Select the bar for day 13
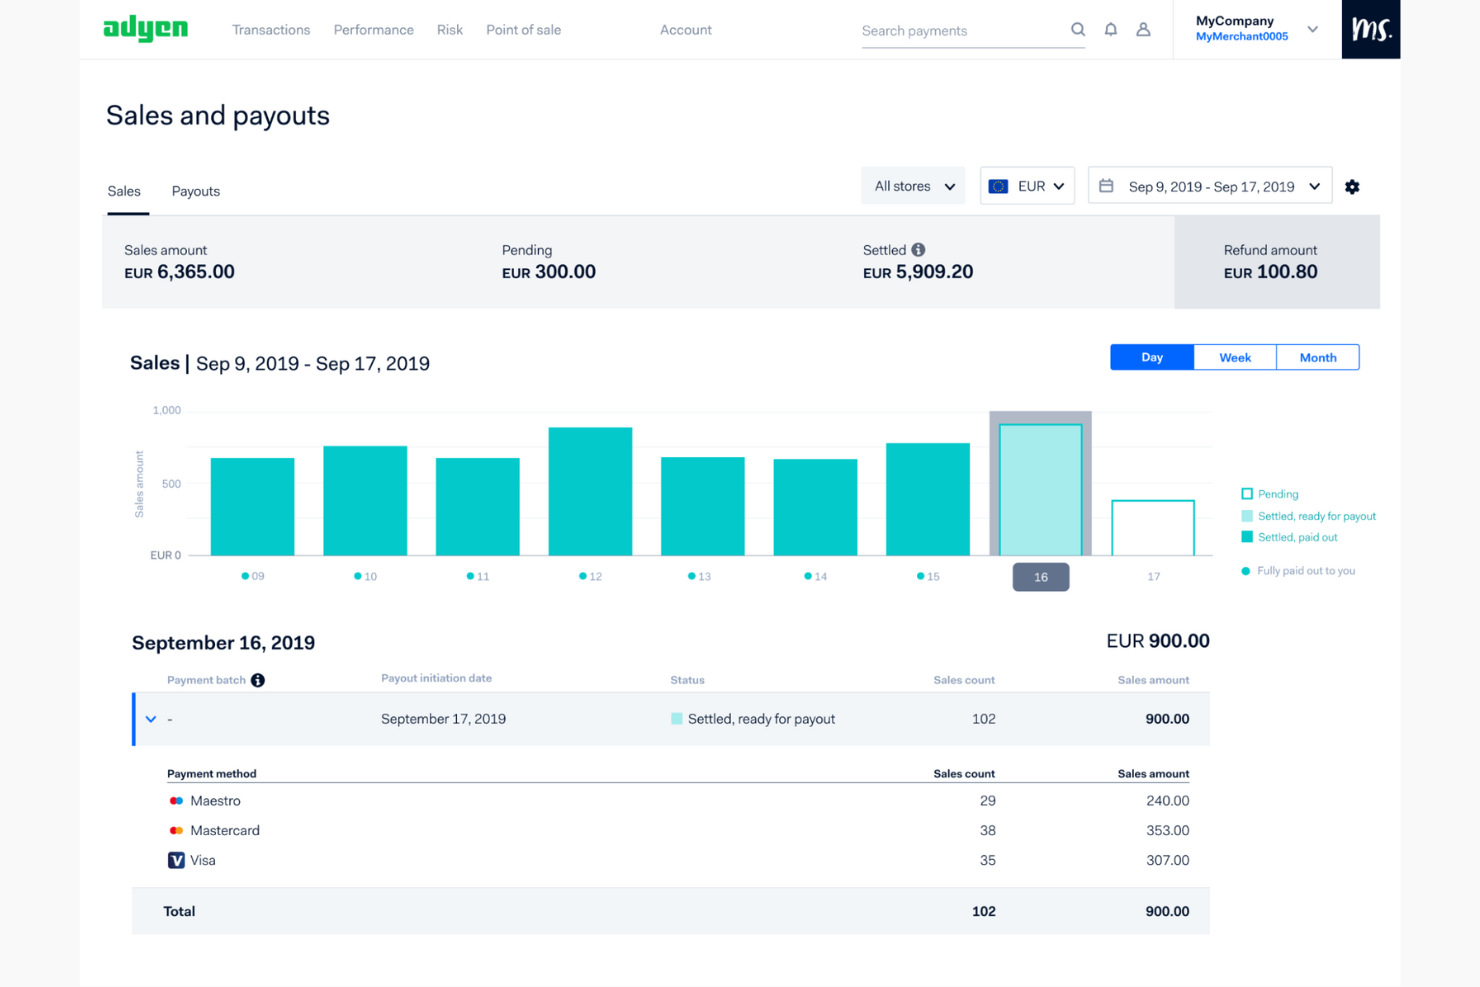Viewport: 1480px width, 987px height. [703, 506]
